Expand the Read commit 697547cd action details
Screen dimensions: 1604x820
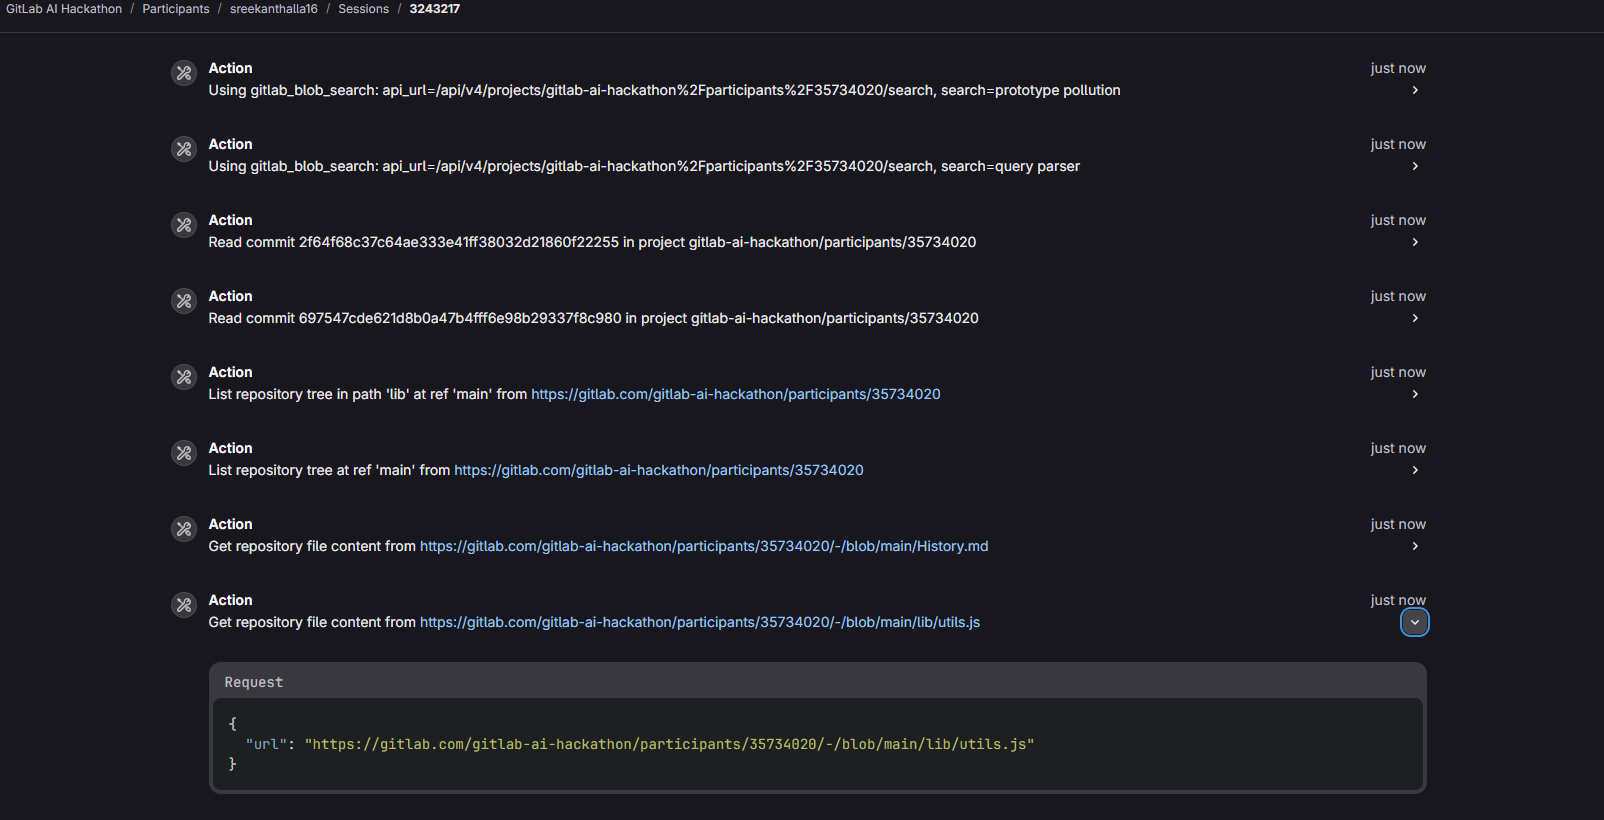[x=1415, y=318]
